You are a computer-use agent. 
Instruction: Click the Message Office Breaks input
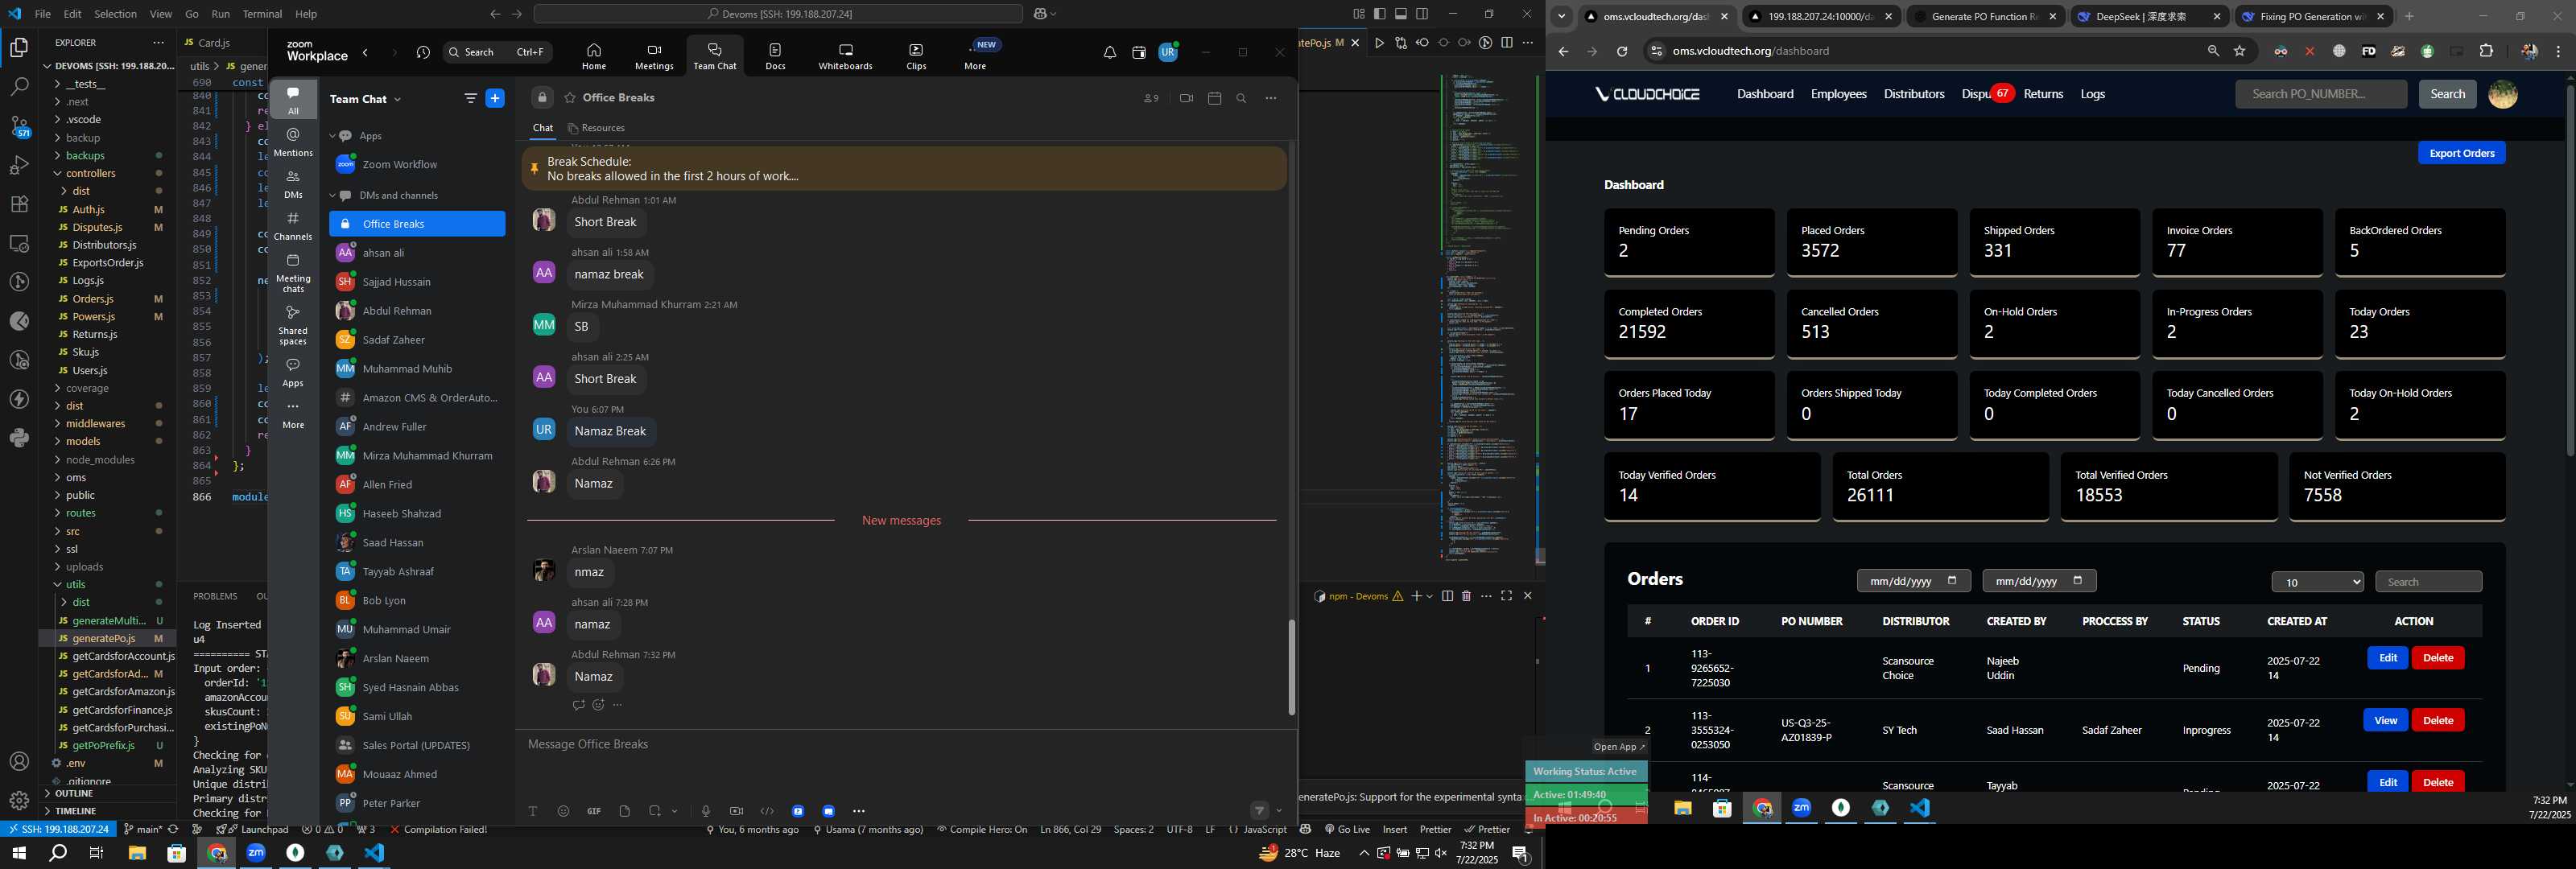point(905,745)
